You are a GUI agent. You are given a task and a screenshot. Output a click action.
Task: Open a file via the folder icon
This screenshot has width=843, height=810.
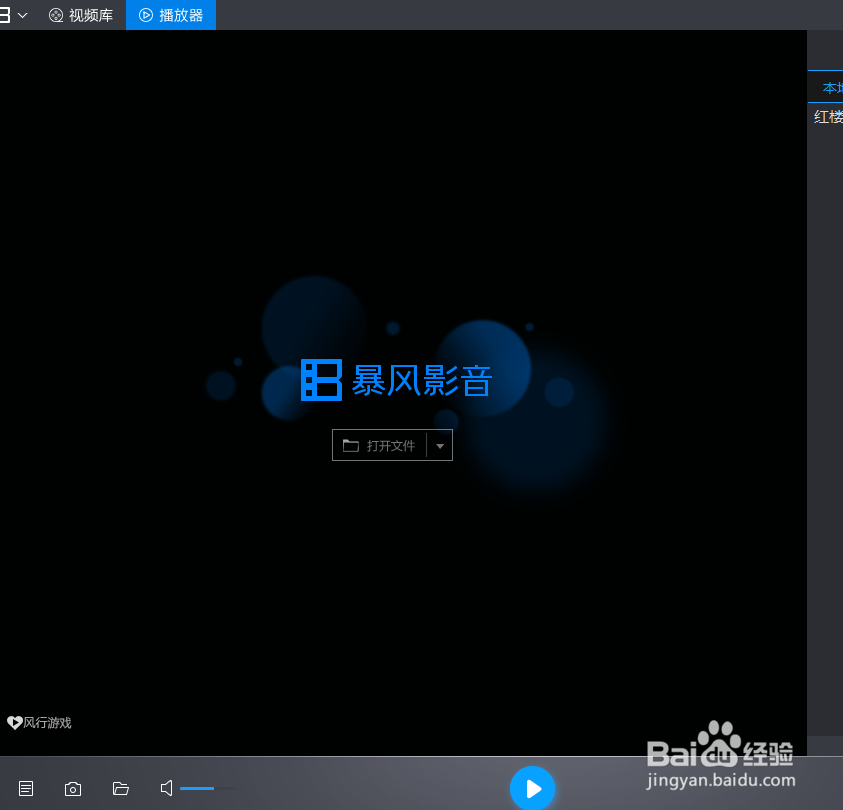click(x=120, y=788)
